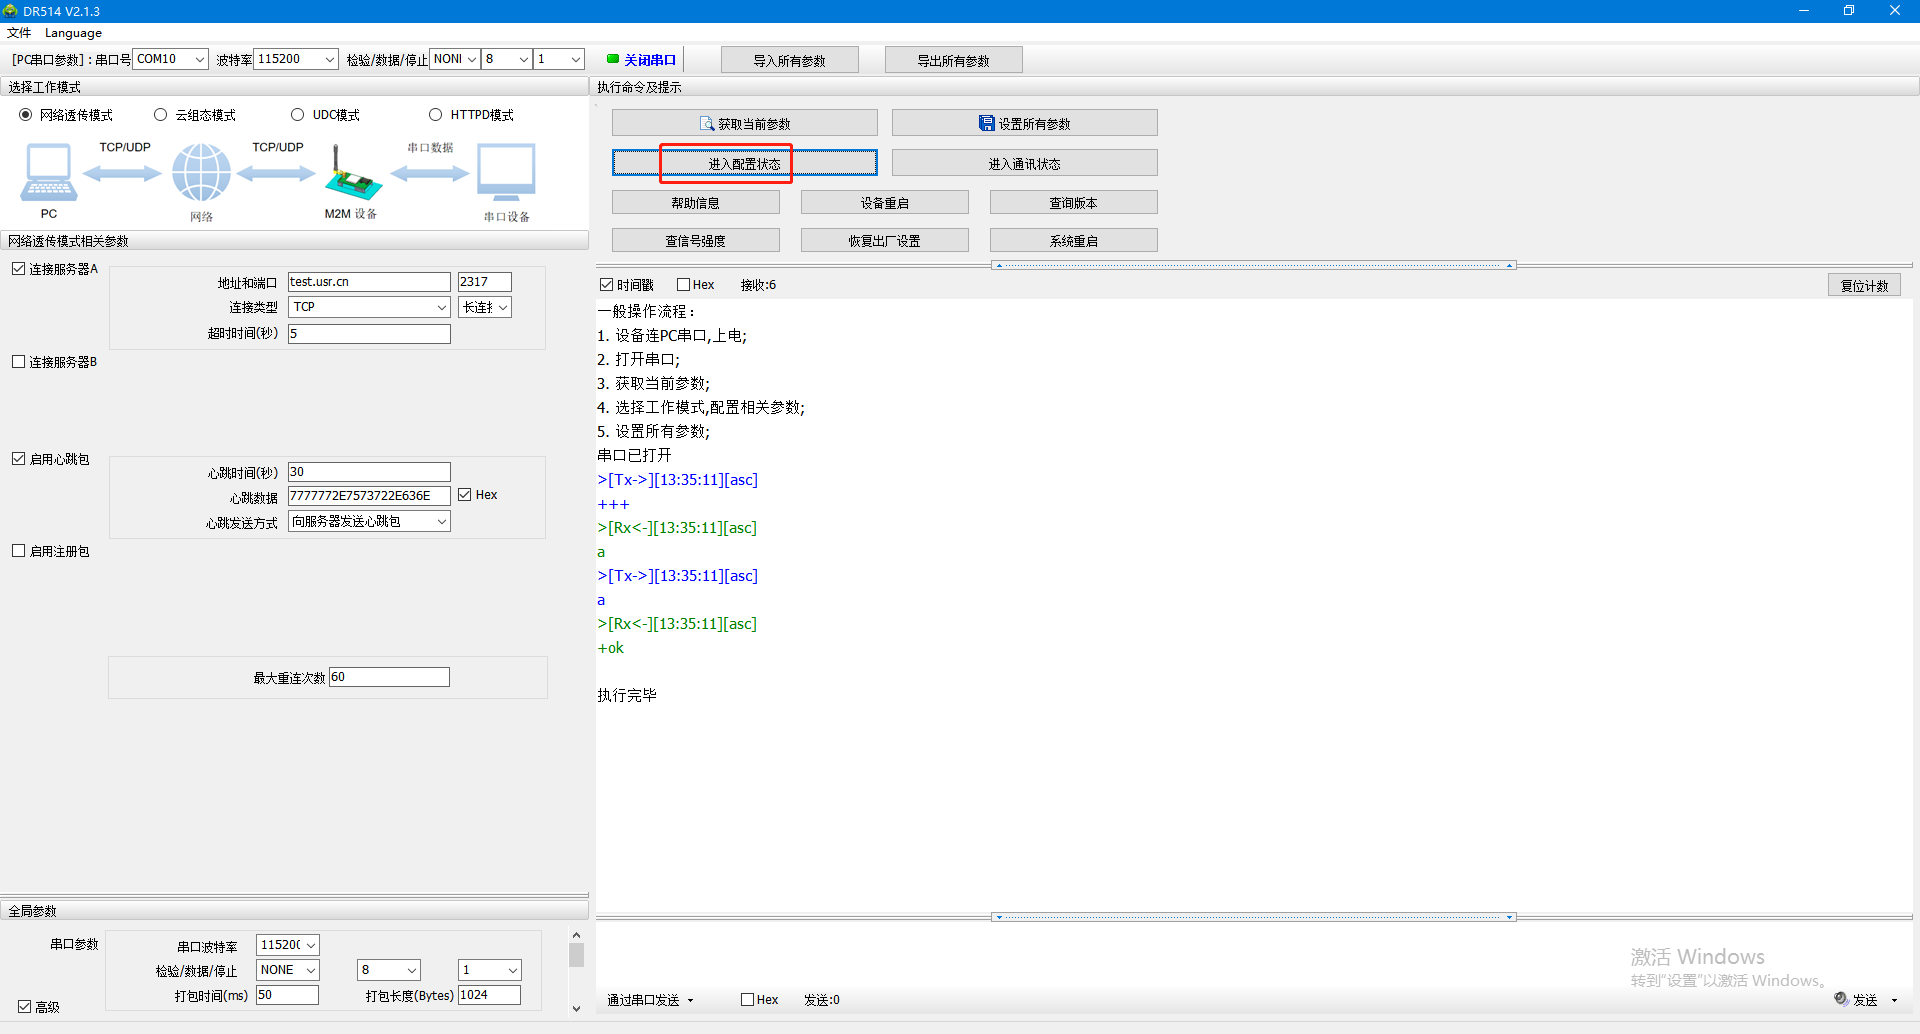1920x1034 pixels.
Task: Click the network globe icon
Action: tap(201, 172)
